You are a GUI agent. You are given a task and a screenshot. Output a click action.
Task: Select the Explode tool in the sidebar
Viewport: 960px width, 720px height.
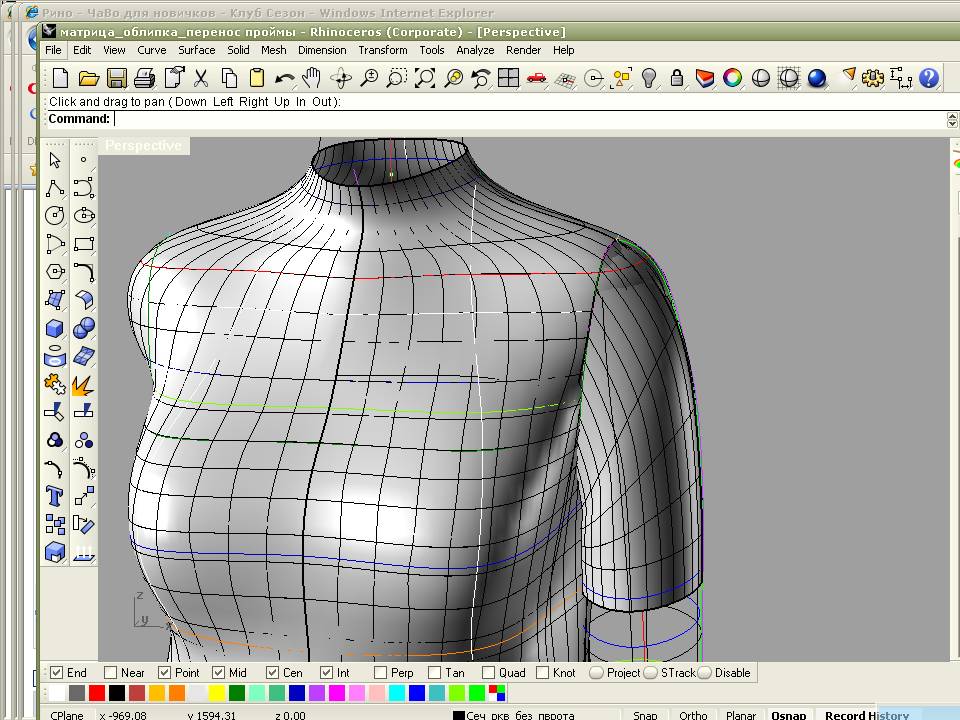coord(84,384)
